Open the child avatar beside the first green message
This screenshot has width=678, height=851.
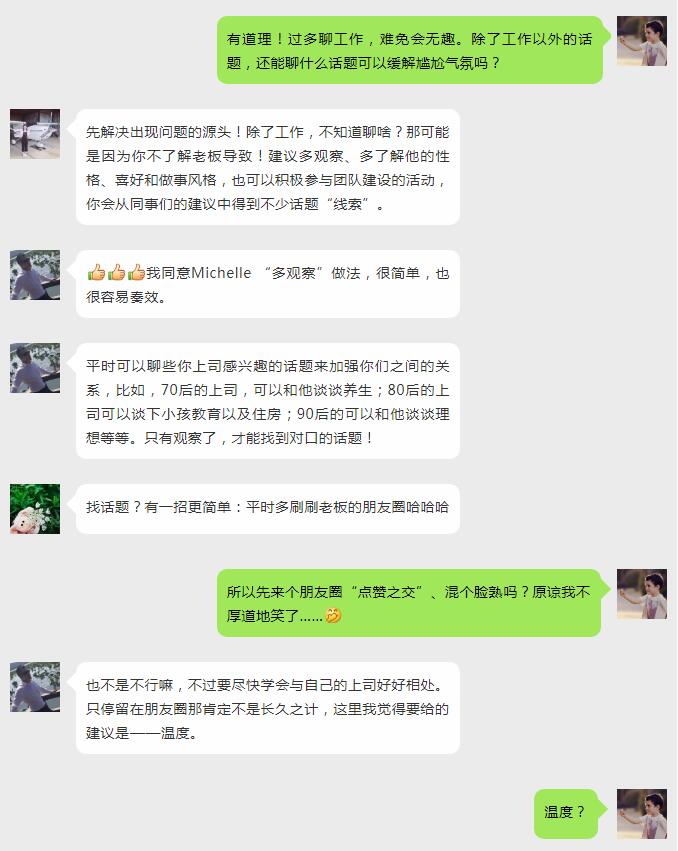pyautogui.click(x=642, y=41)
